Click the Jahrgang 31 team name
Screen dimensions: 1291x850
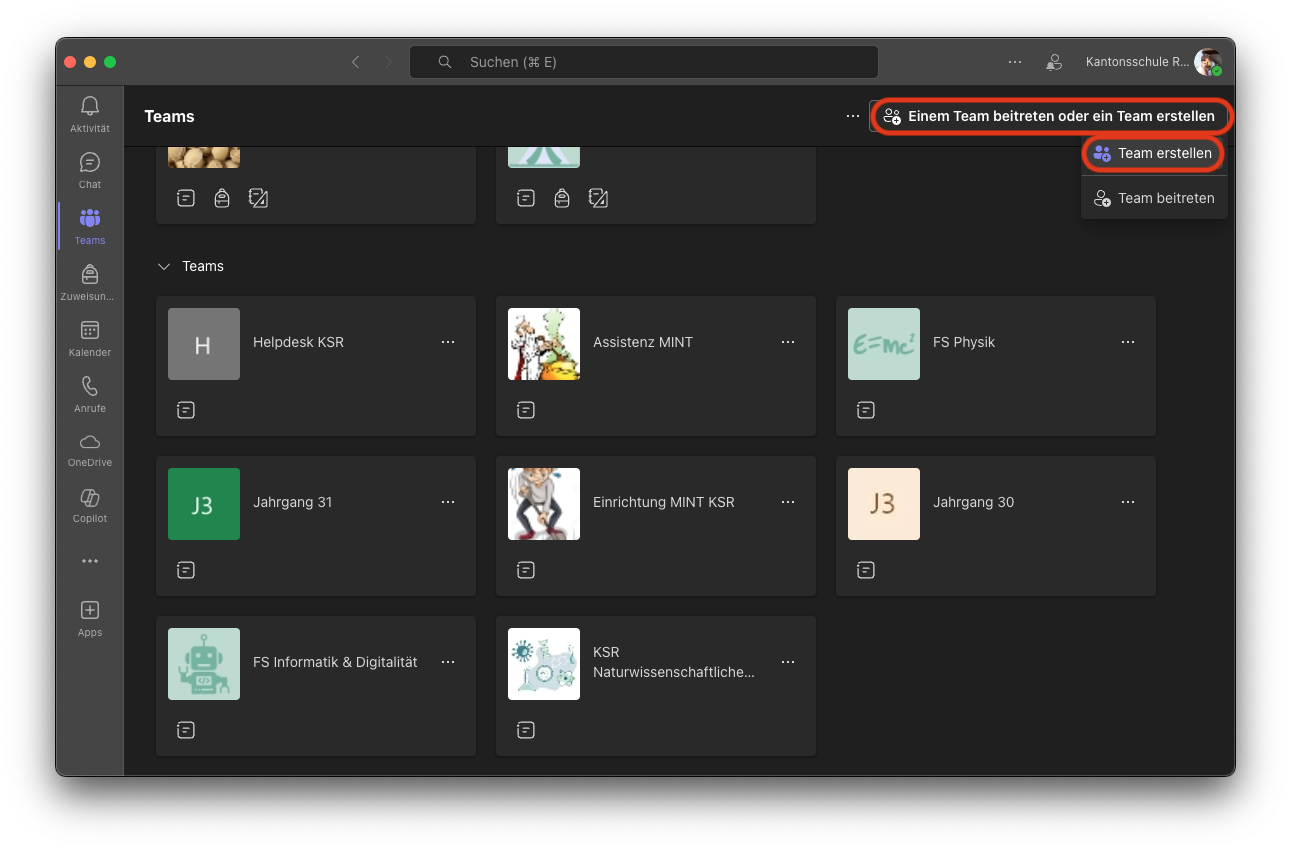(293, 502)
